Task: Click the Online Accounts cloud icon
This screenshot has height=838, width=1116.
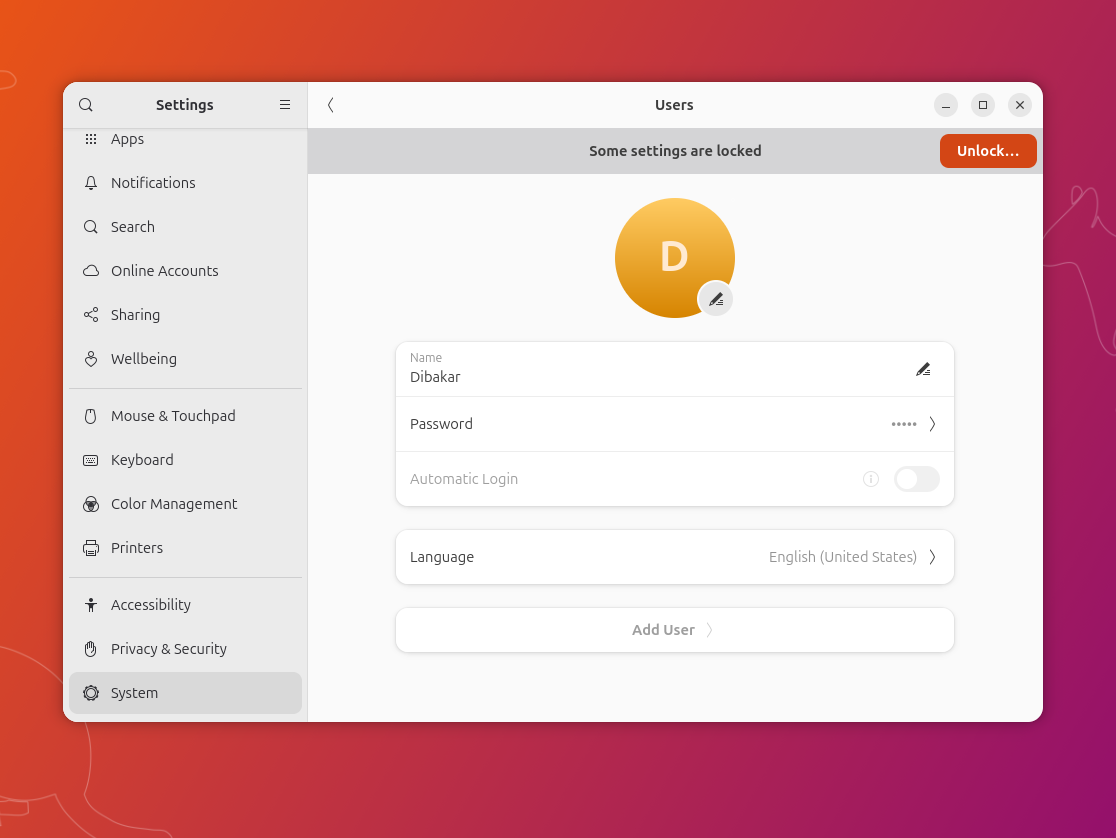Action: (x=91, y=271)
